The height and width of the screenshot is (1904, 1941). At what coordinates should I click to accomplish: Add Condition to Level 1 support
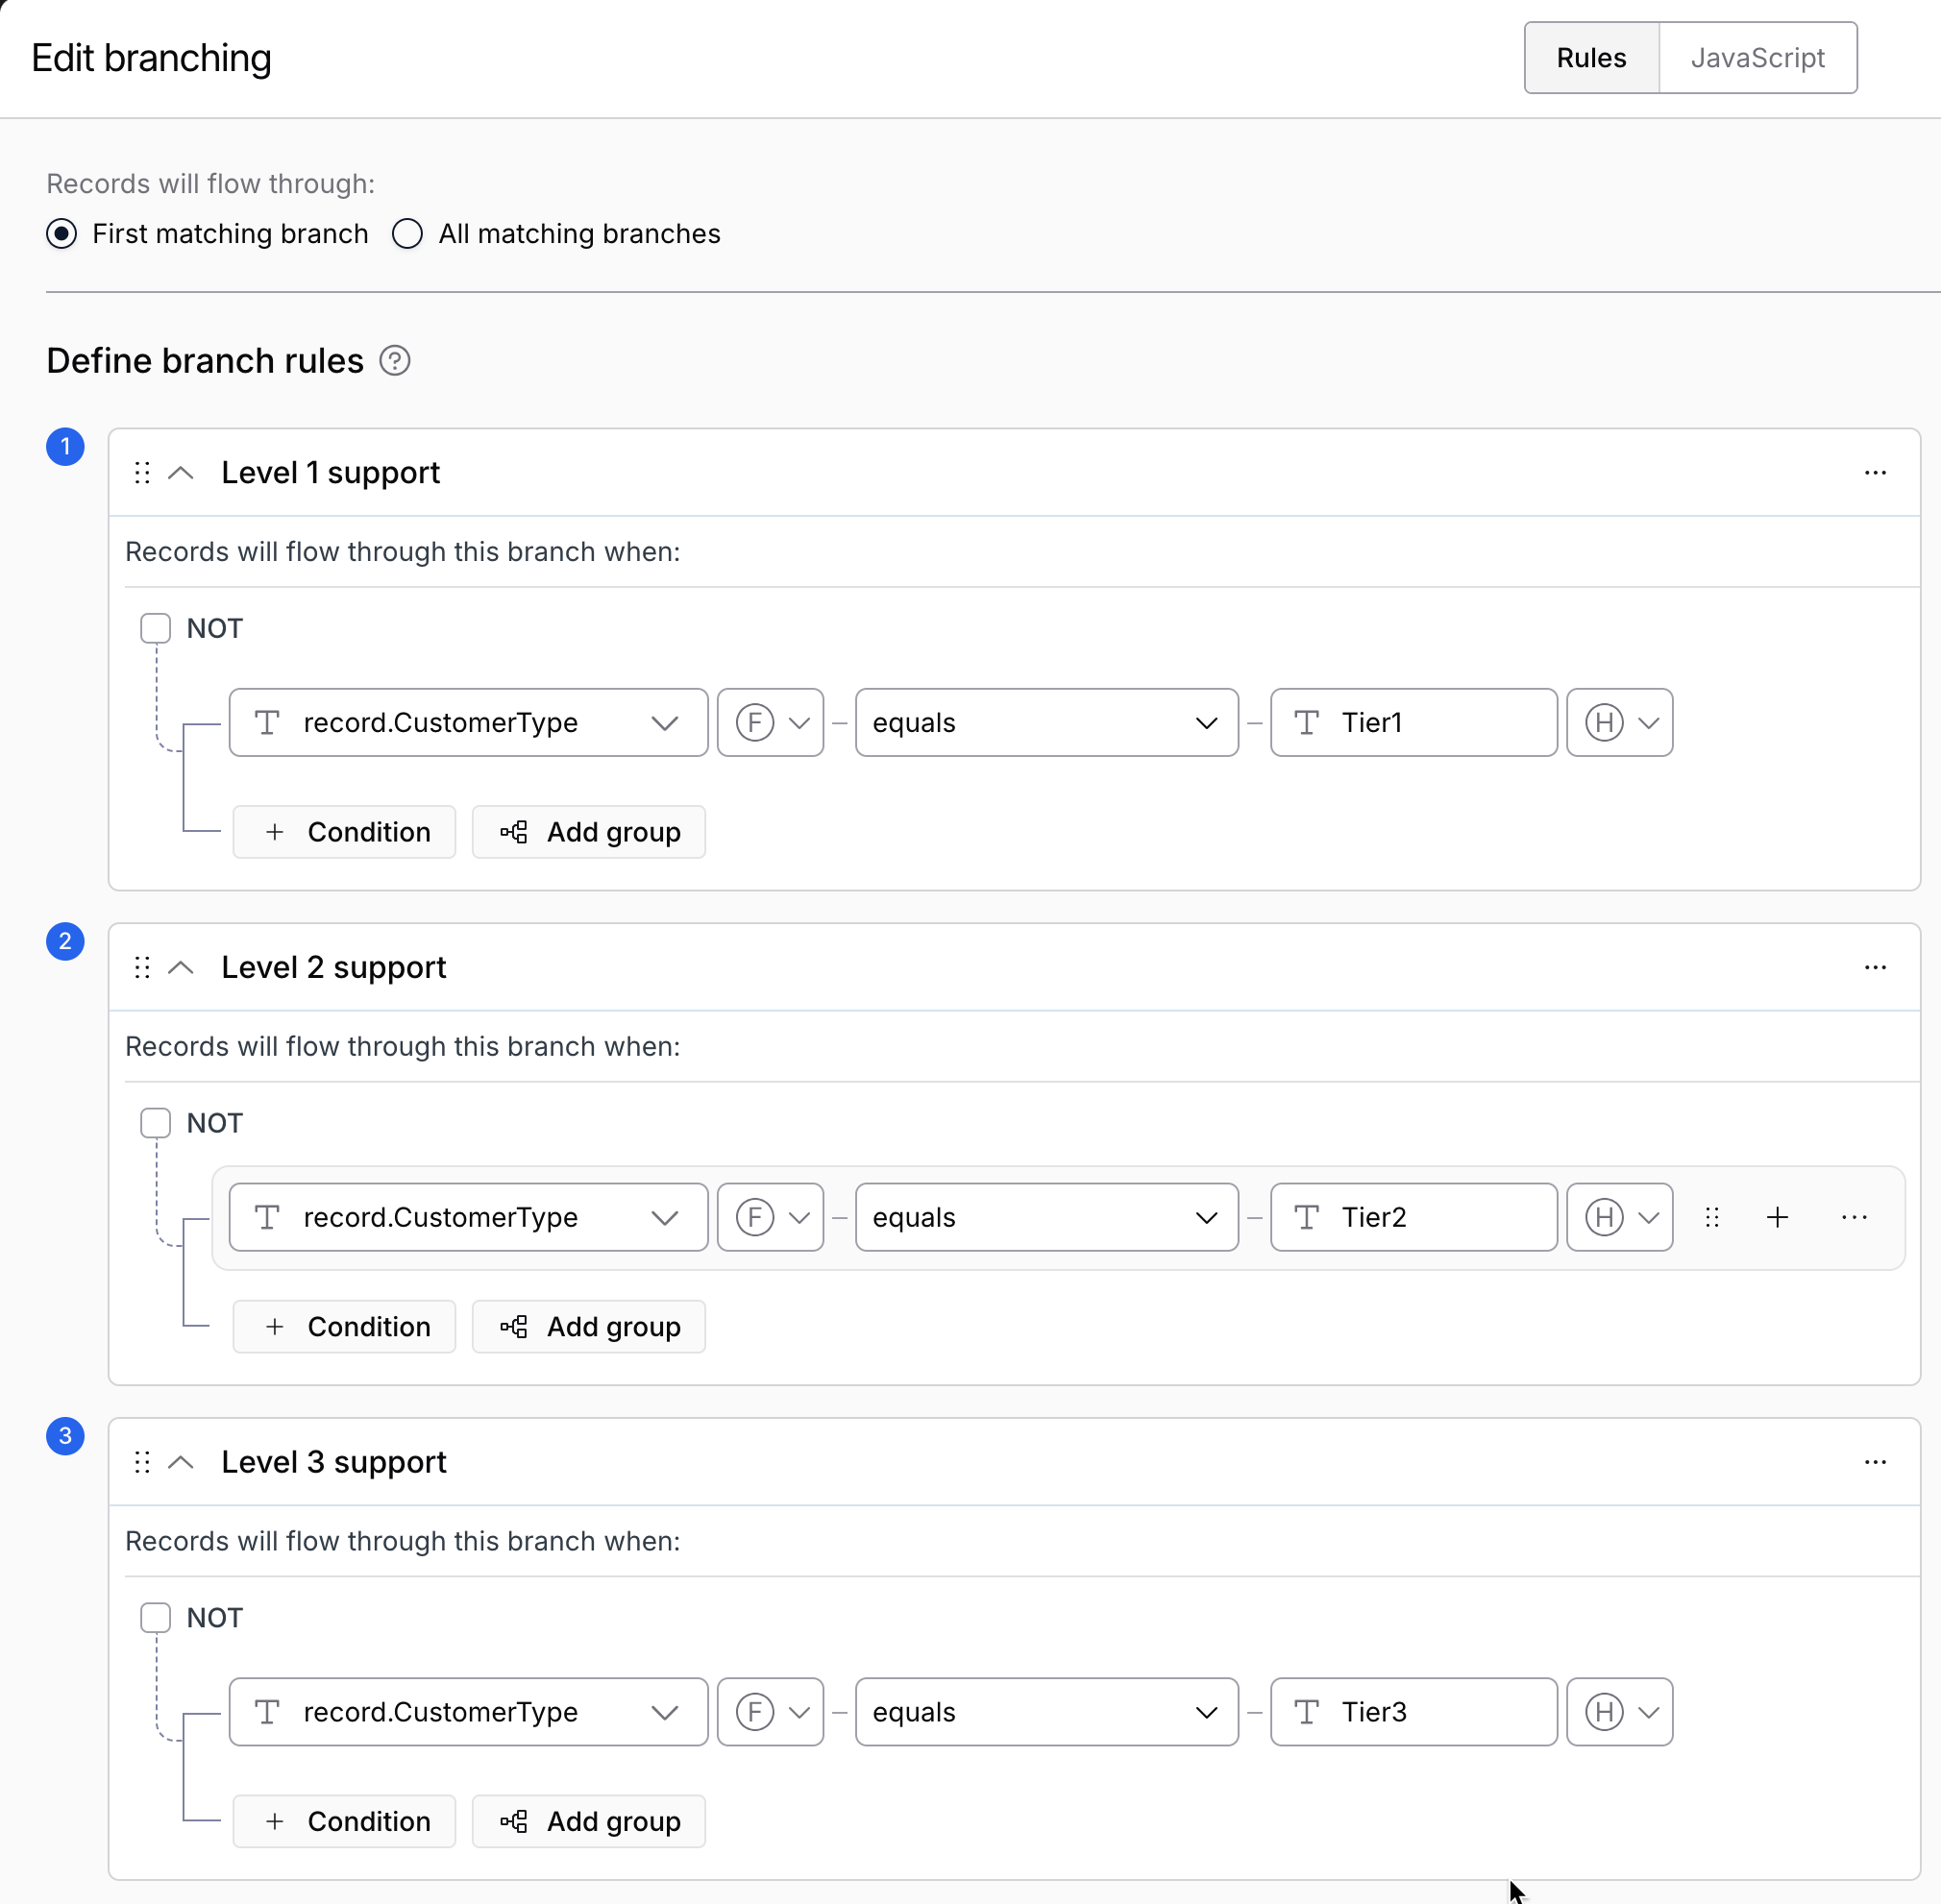pyautogui.click(x=344, y=833)
